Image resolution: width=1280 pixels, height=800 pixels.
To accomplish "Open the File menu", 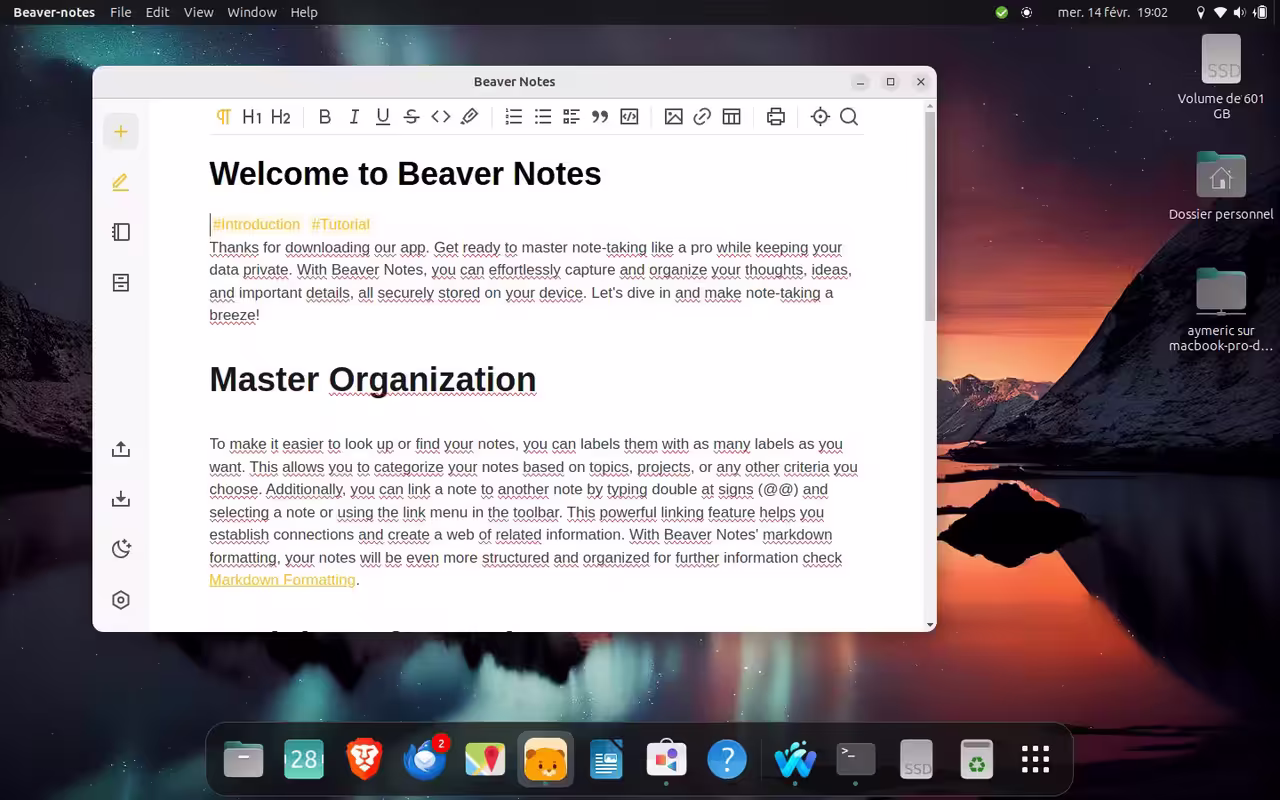I will [x=121, y=12].
